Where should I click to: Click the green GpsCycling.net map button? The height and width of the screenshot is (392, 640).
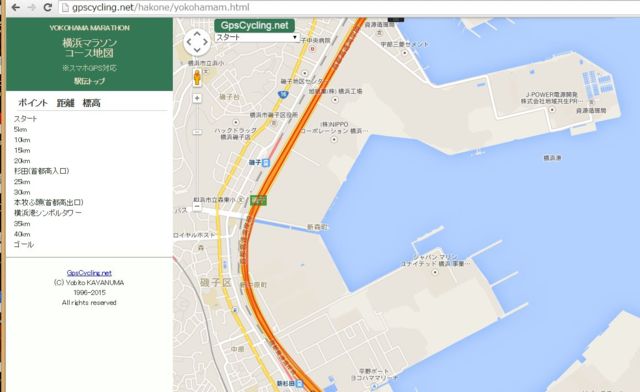[x=254, y=25]
